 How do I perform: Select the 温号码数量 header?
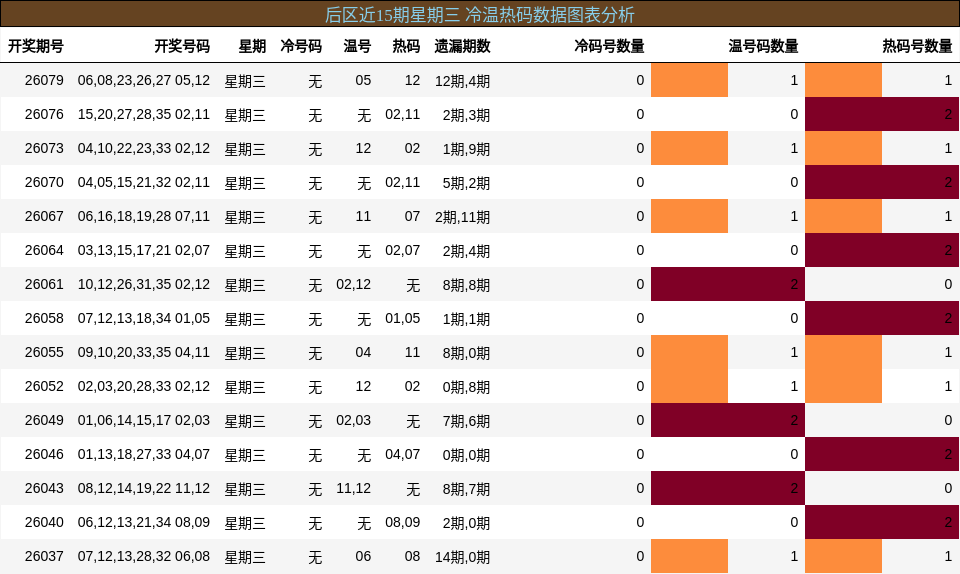pos(763,46)
